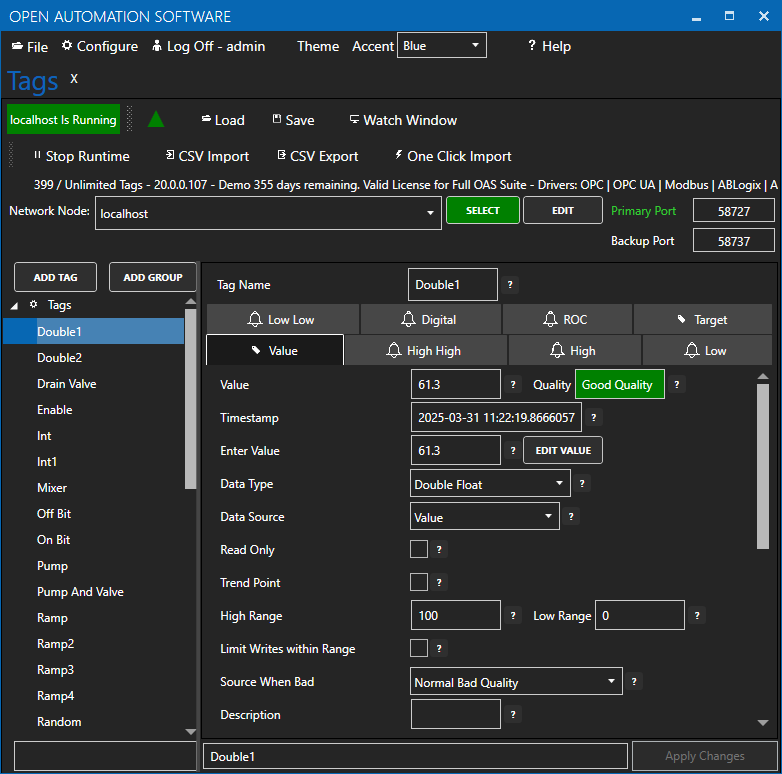Enable the Read Only checkbox
The height and width of the screenshot is (774, 782).
[x=419, y=549]
